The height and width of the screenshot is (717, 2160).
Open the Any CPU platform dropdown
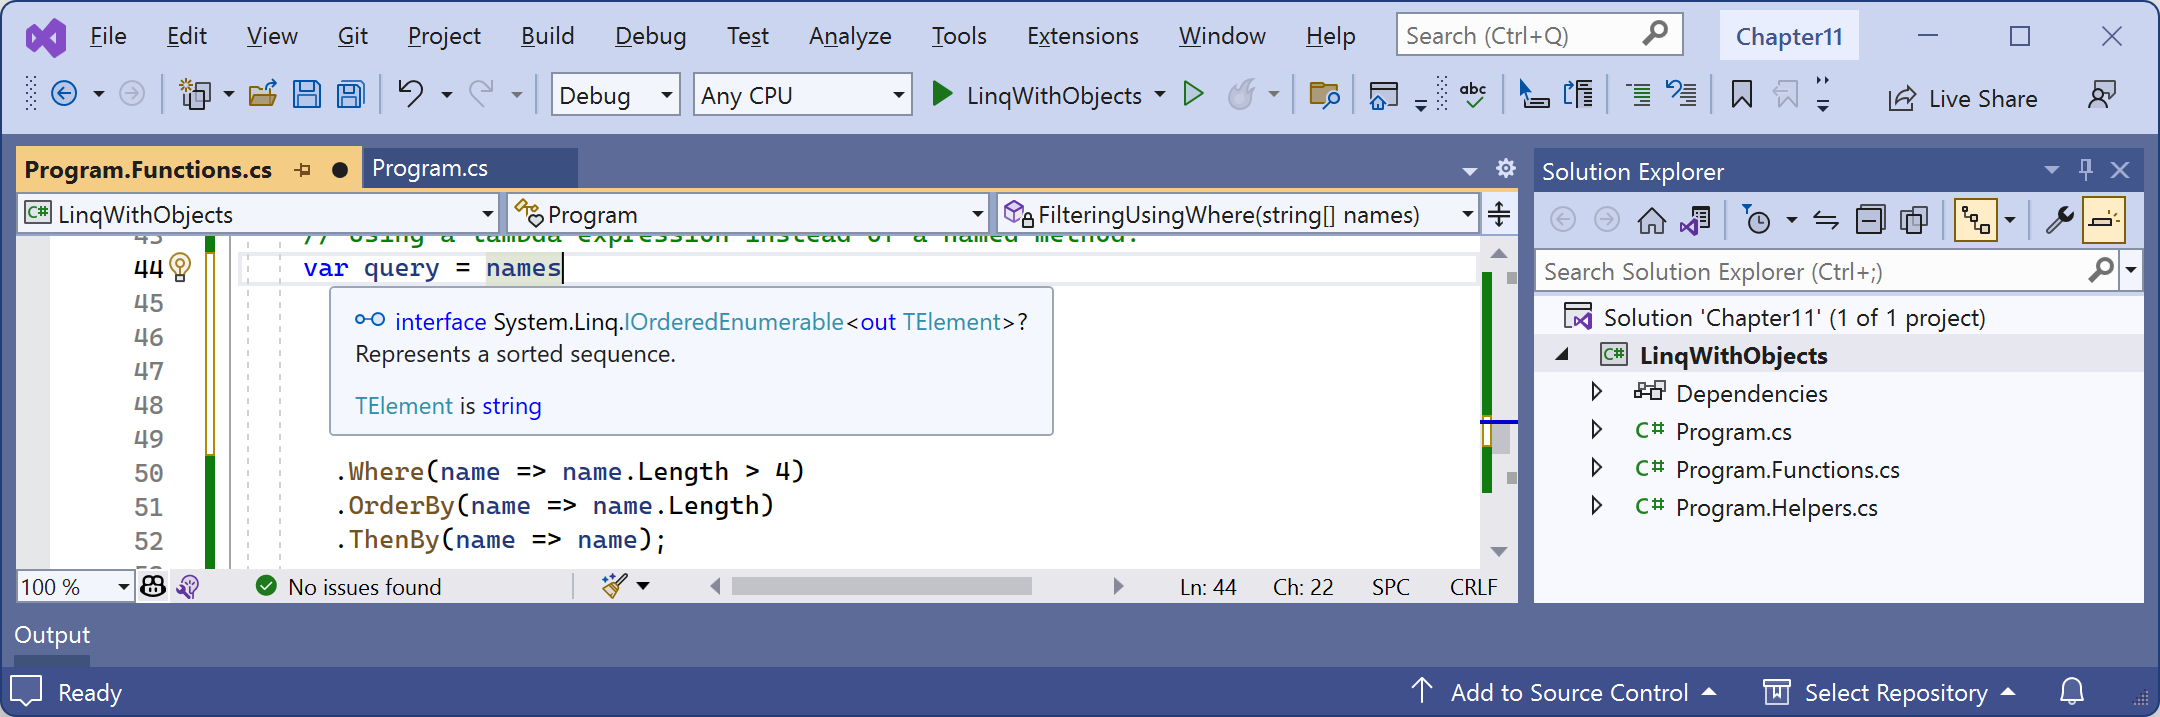point(802,95)
